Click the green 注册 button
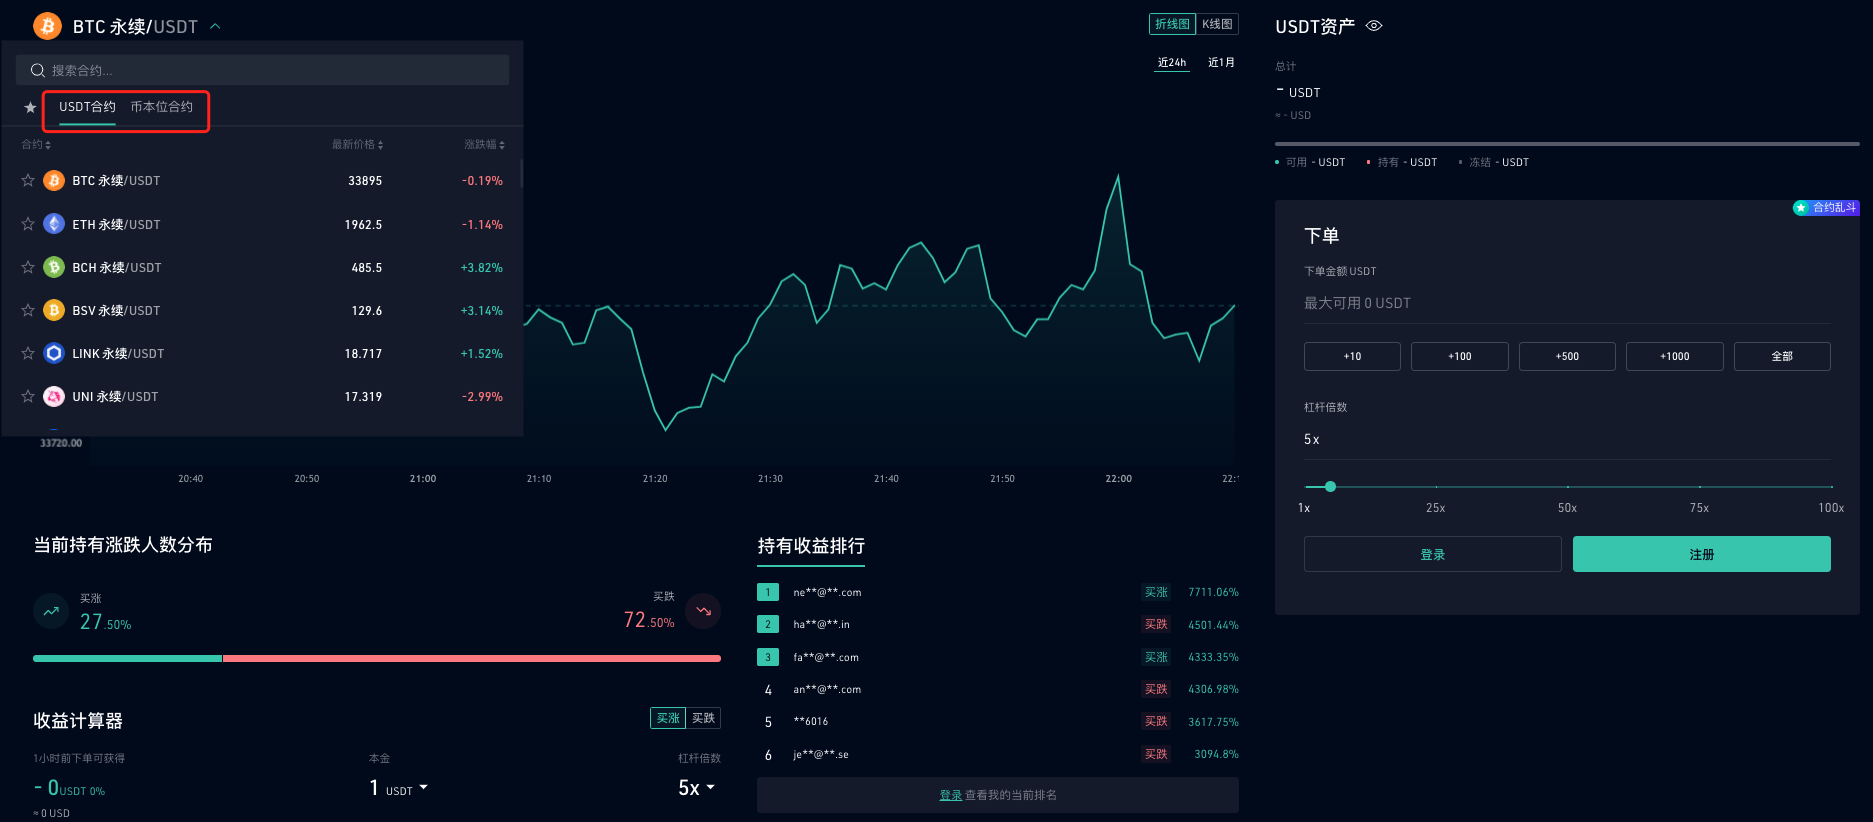Image resolution: width=1873 pixels, height=822 pixels. 1701,554
